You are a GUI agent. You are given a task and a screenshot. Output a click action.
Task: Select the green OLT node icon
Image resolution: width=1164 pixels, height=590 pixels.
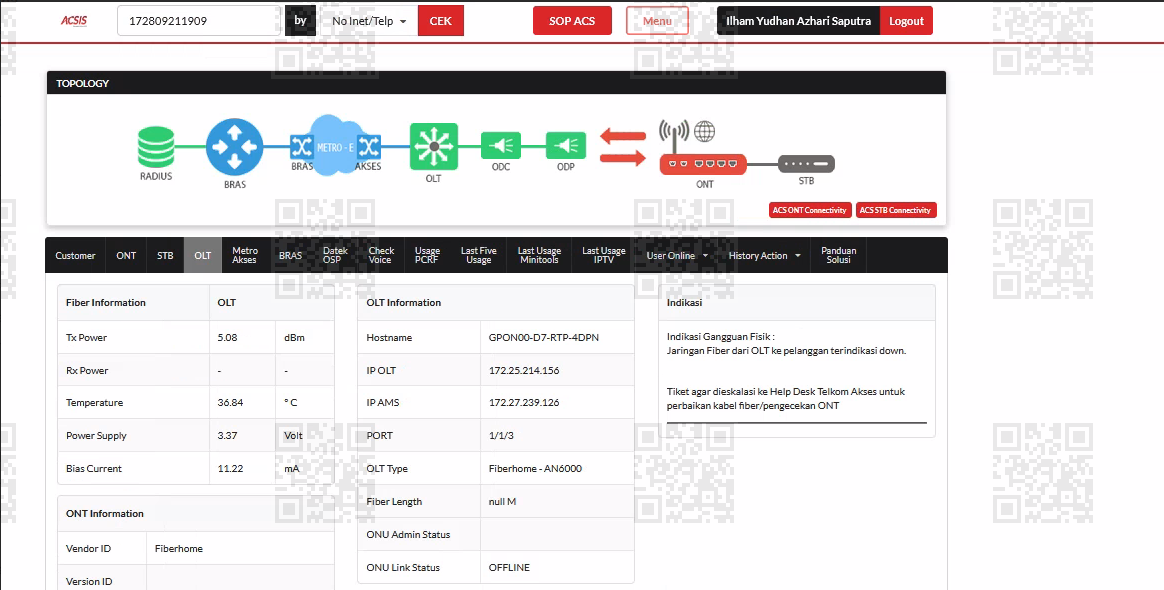[x=434, y=146]
